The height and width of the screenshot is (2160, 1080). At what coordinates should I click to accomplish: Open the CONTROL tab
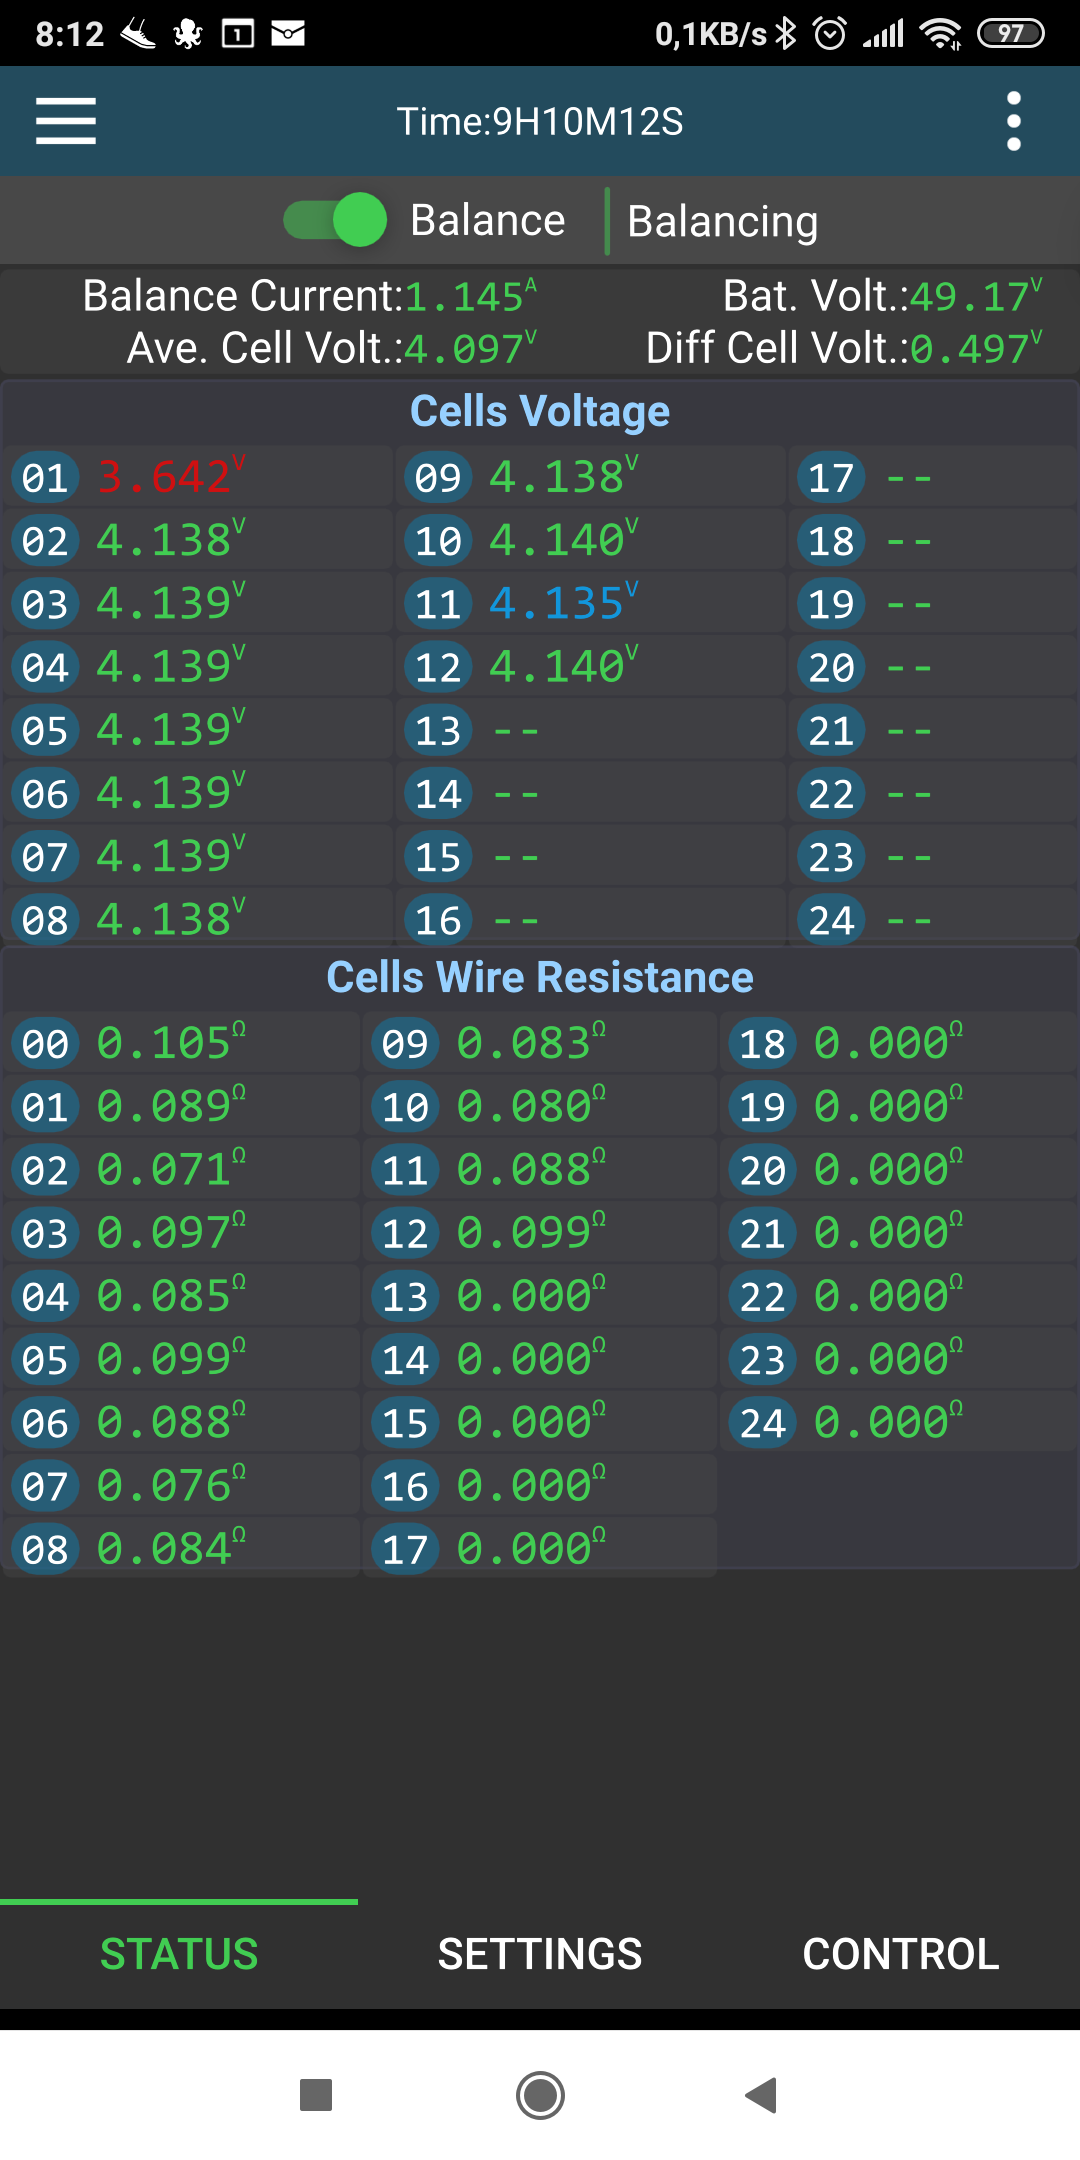tap(901, 1954)
